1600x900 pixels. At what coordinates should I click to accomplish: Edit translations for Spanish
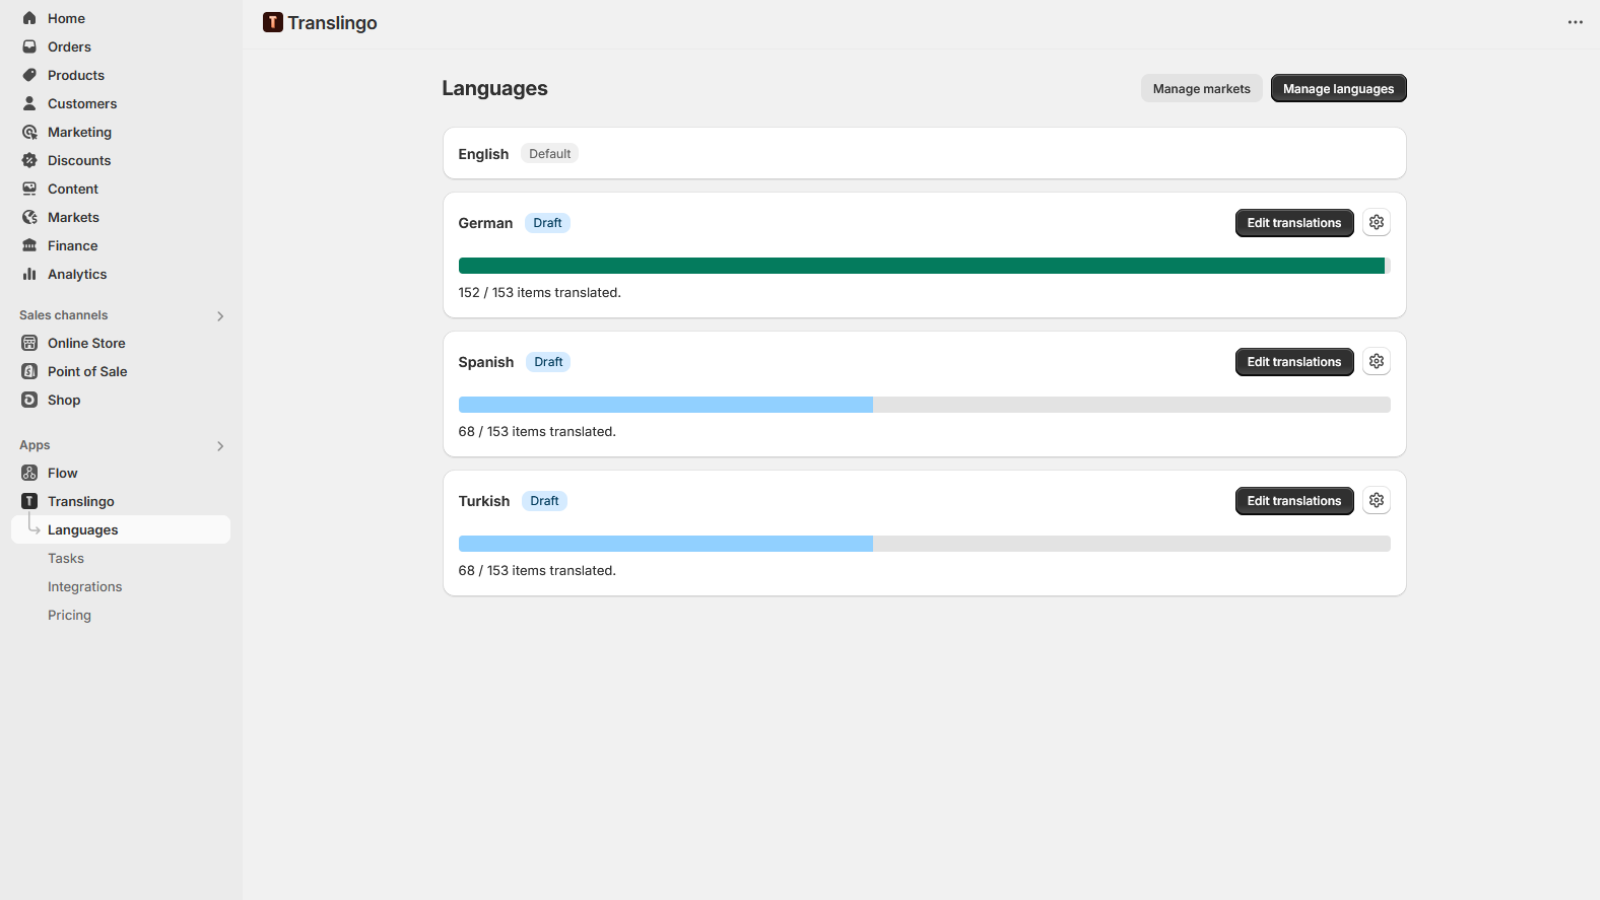click(1294, 362)
